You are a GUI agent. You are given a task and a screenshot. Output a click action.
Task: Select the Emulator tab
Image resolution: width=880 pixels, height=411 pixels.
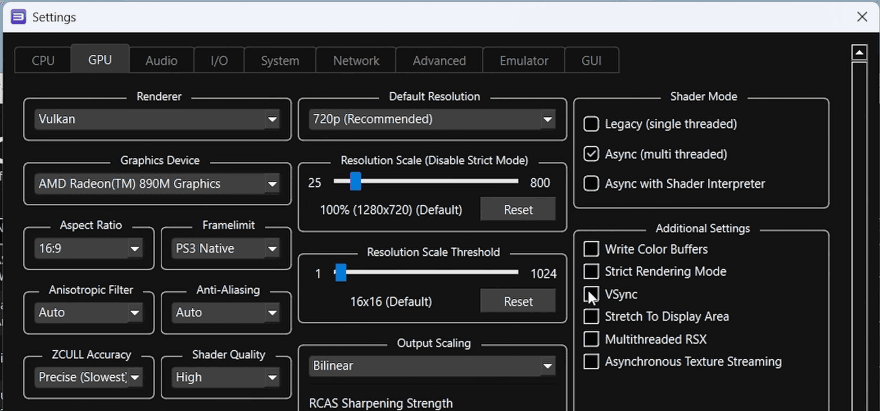tap(524, 61)
